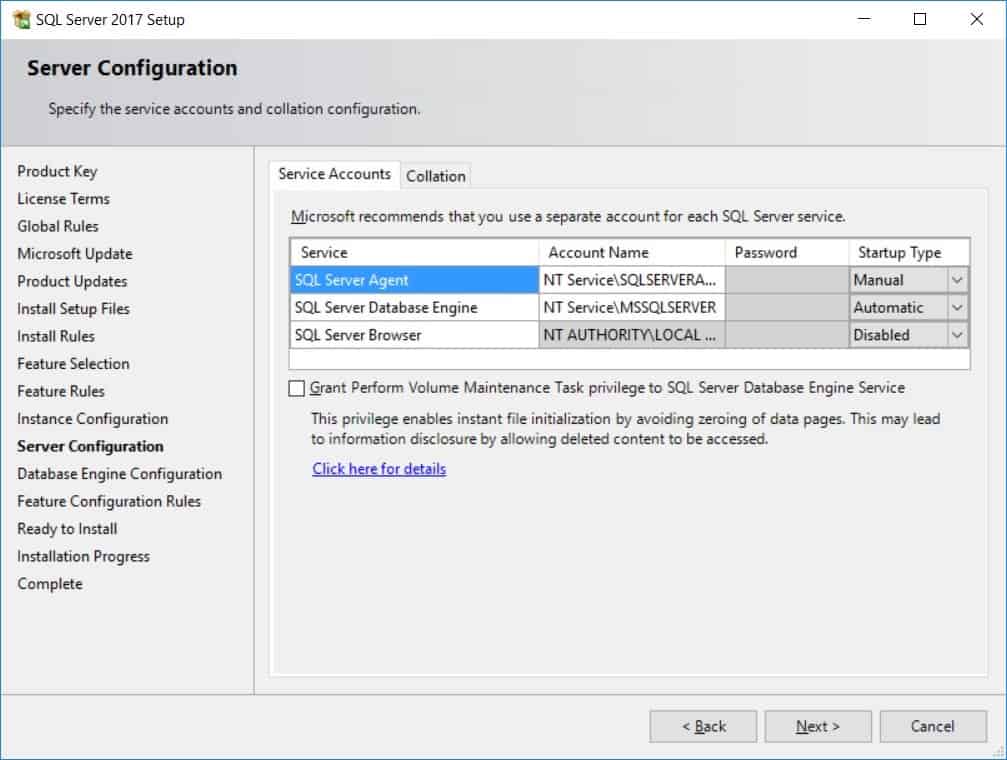Click the Startup Type column header
The width and height of the screenshot is (1007, 760).
point(909,252)
